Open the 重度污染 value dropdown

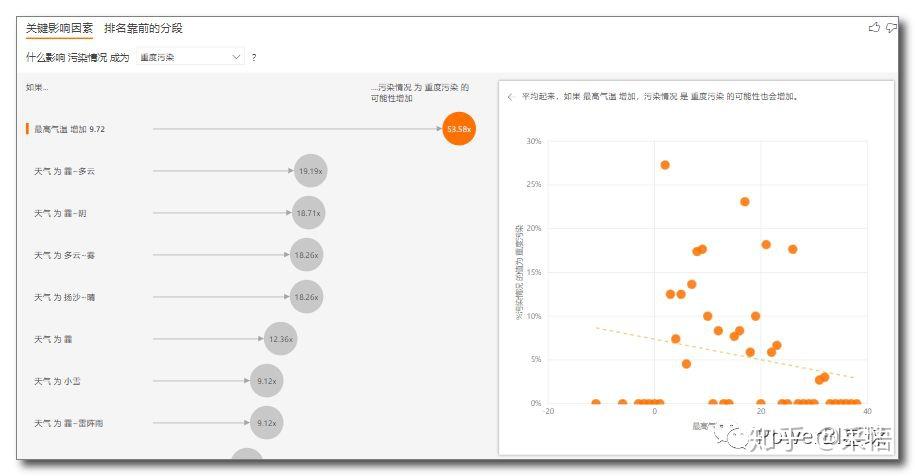[190, 57]
